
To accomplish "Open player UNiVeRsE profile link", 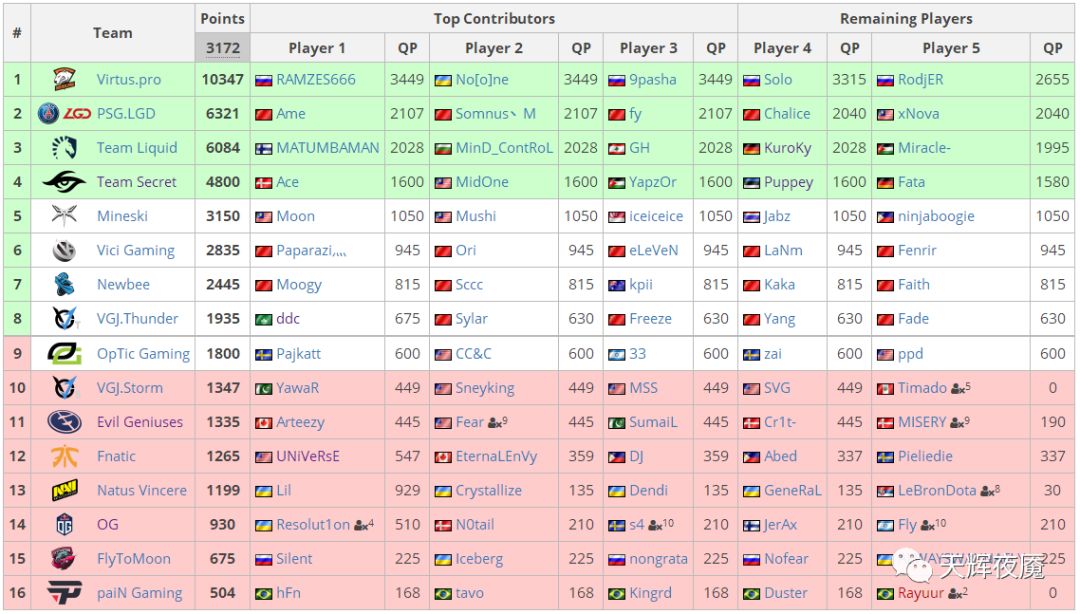I will [308, 456].
